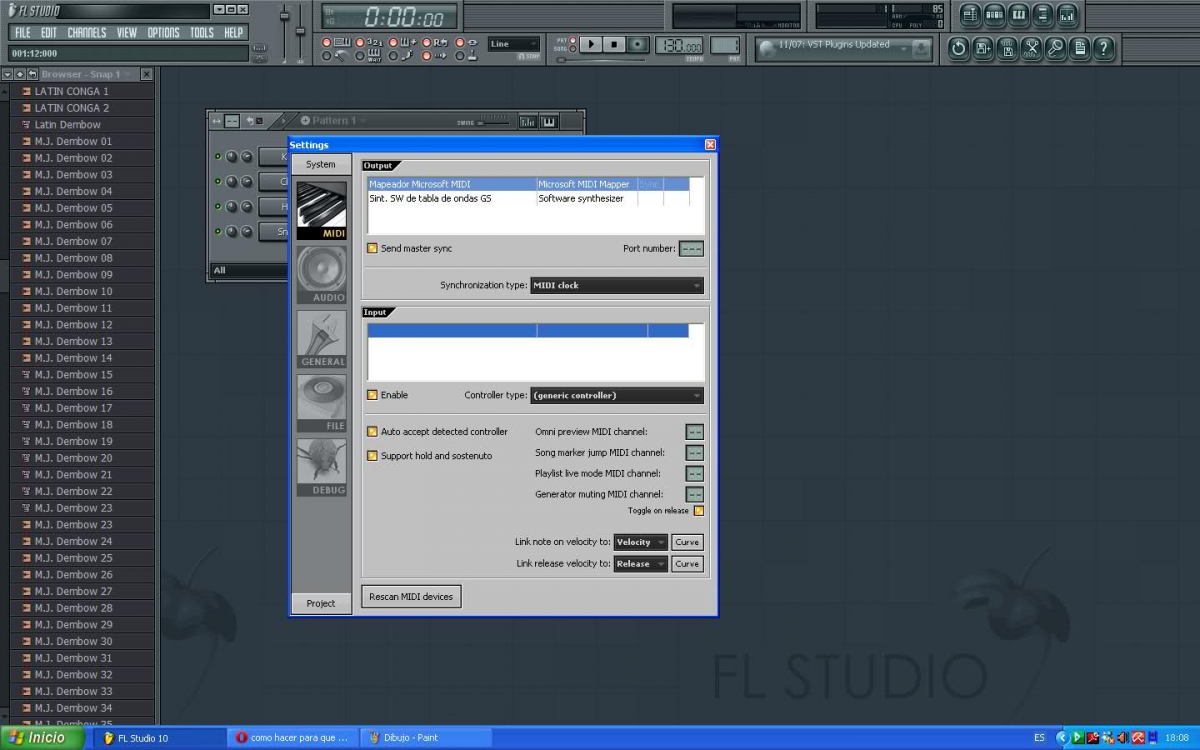Switch the PAT mode radio light

click(x=573, y=40)
